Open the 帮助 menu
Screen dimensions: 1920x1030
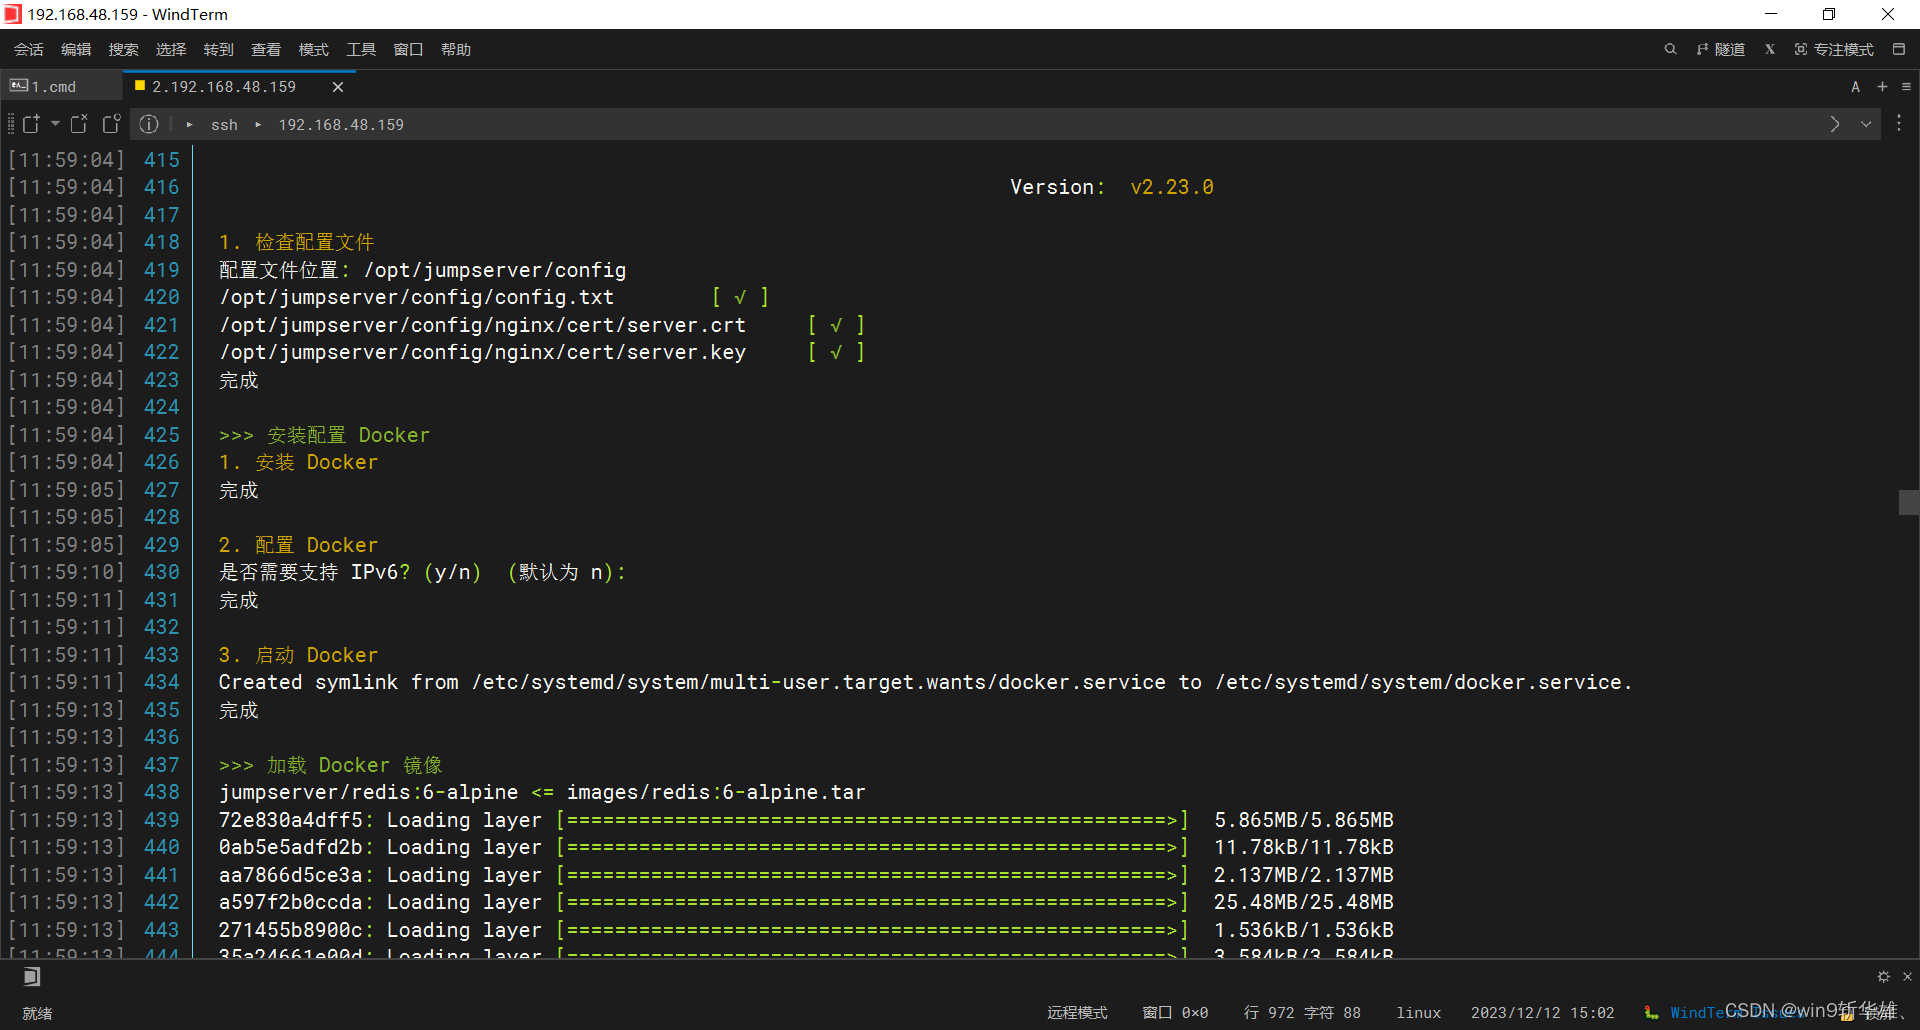(x=456, y=50)
